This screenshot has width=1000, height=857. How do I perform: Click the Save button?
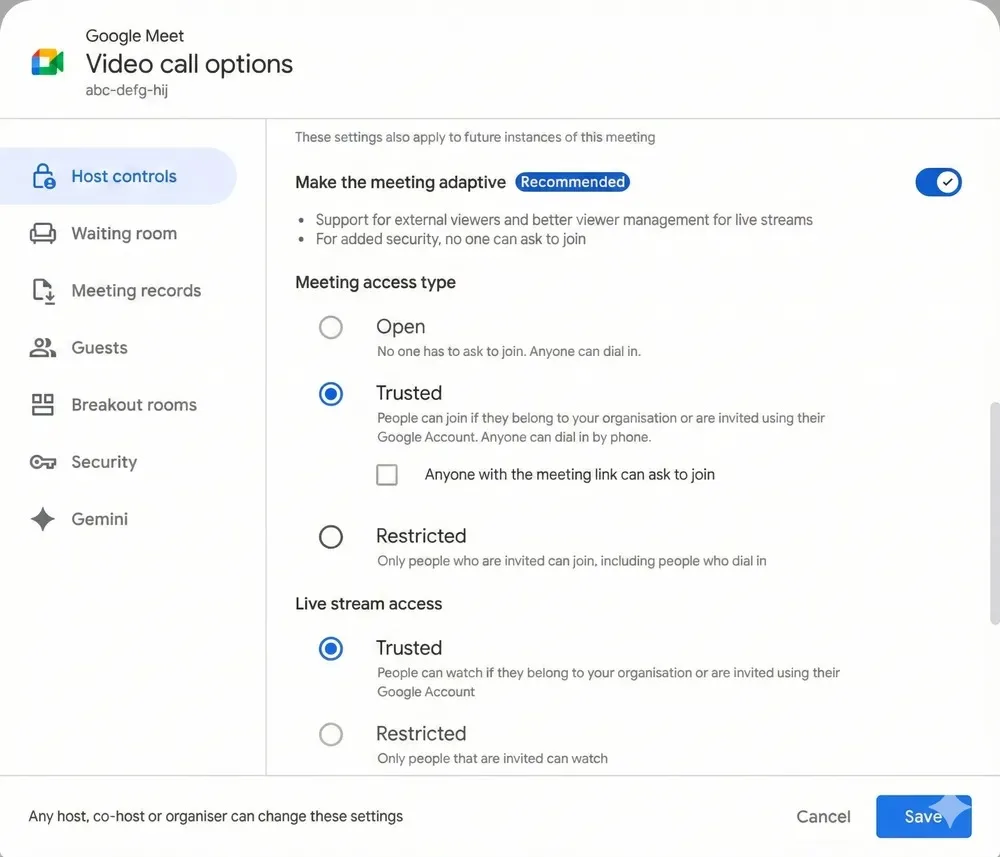921,816
